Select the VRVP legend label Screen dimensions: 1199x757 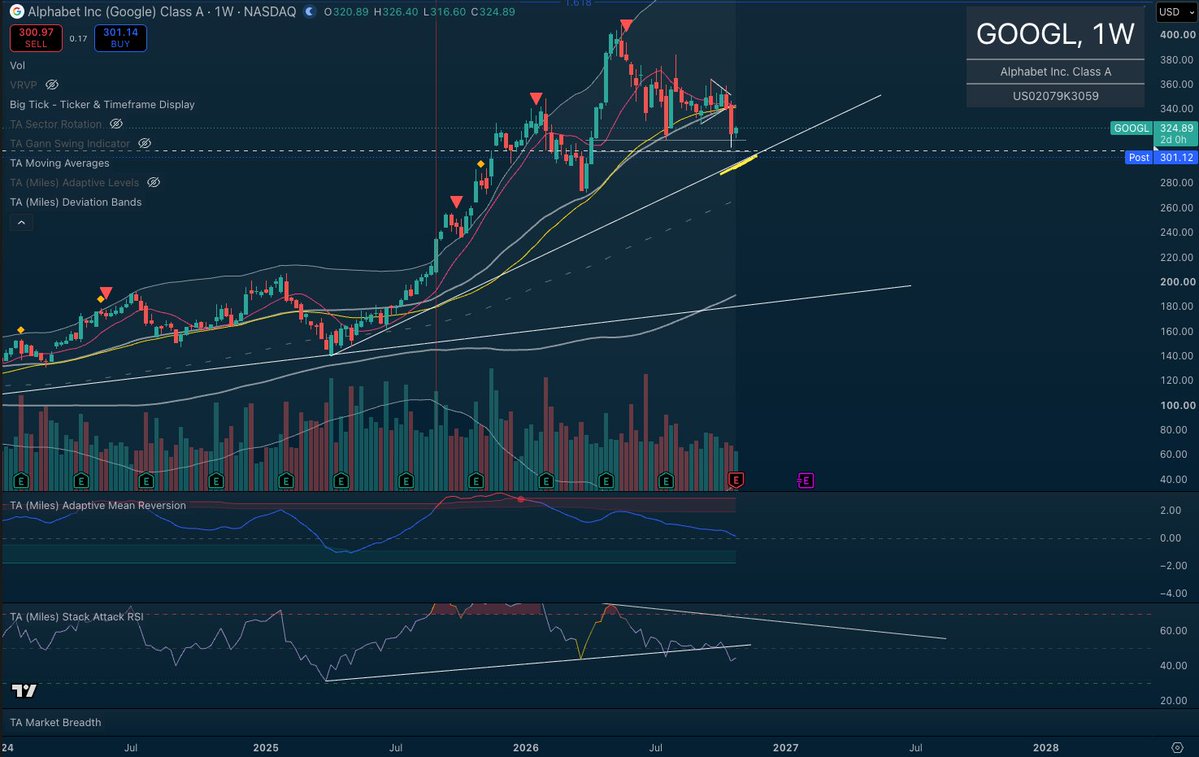pos(23,85)
